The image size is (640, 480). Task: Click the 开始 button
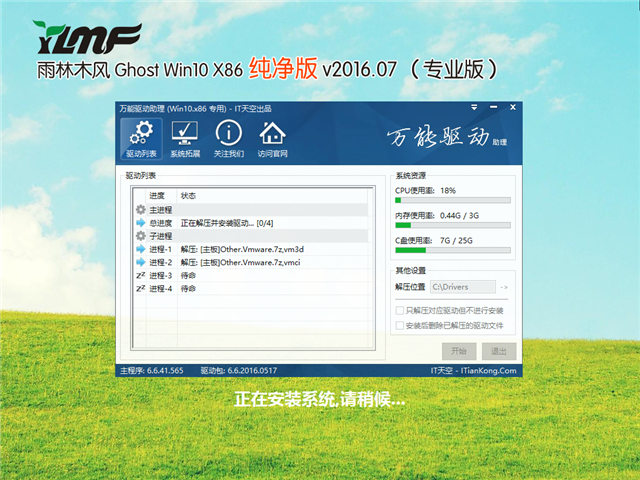pyautogui.click(x=459, y=351)
